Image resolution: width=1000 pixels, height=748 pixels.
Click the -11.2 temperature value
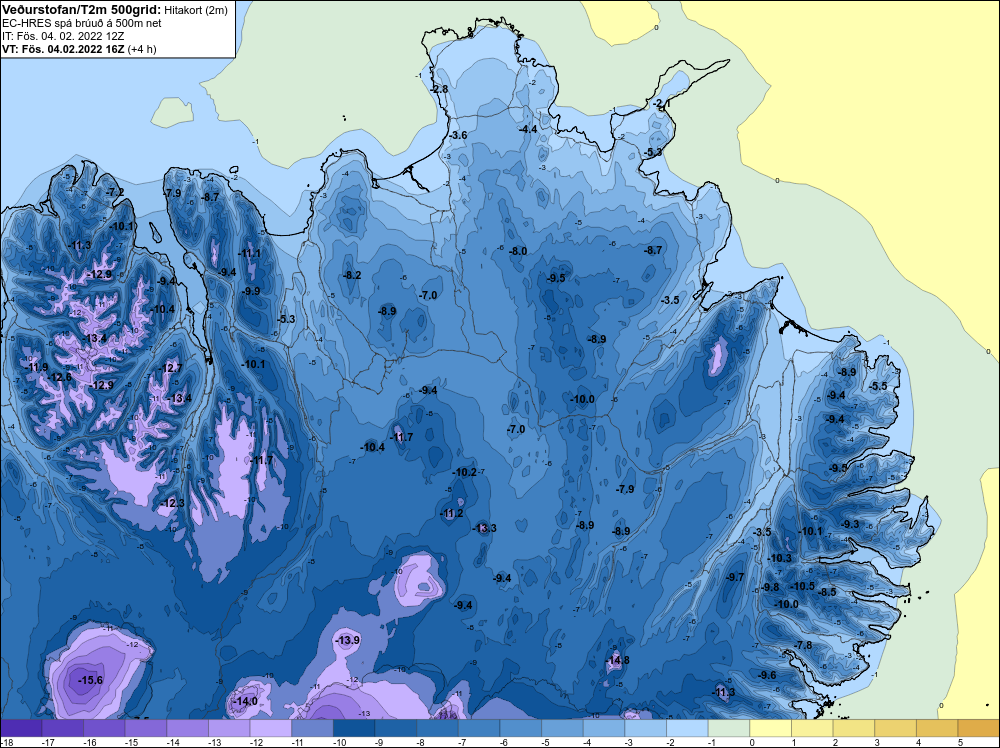[452, 513]
